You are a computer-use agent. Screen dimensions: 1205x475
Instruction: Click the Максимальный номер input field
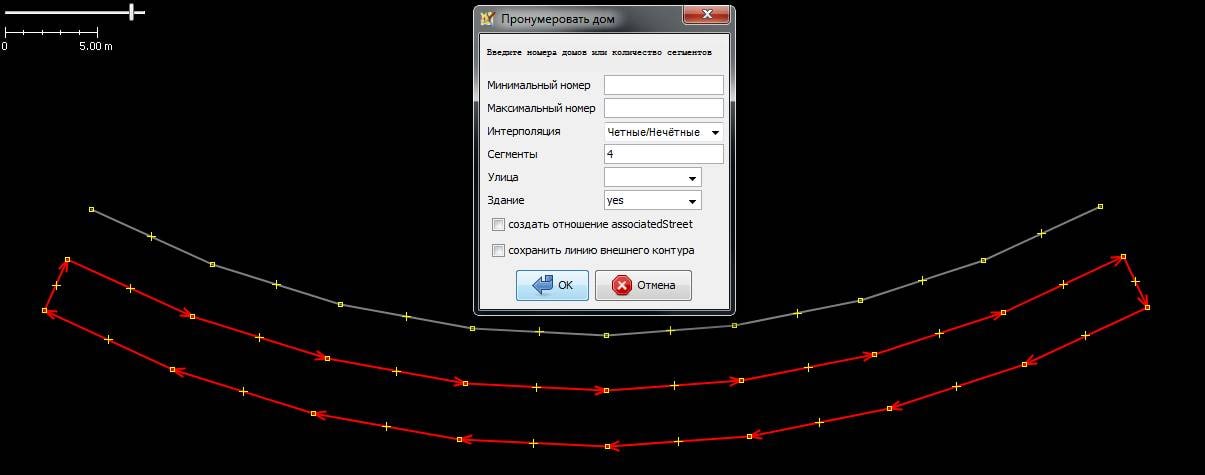[x=663, y=108]
